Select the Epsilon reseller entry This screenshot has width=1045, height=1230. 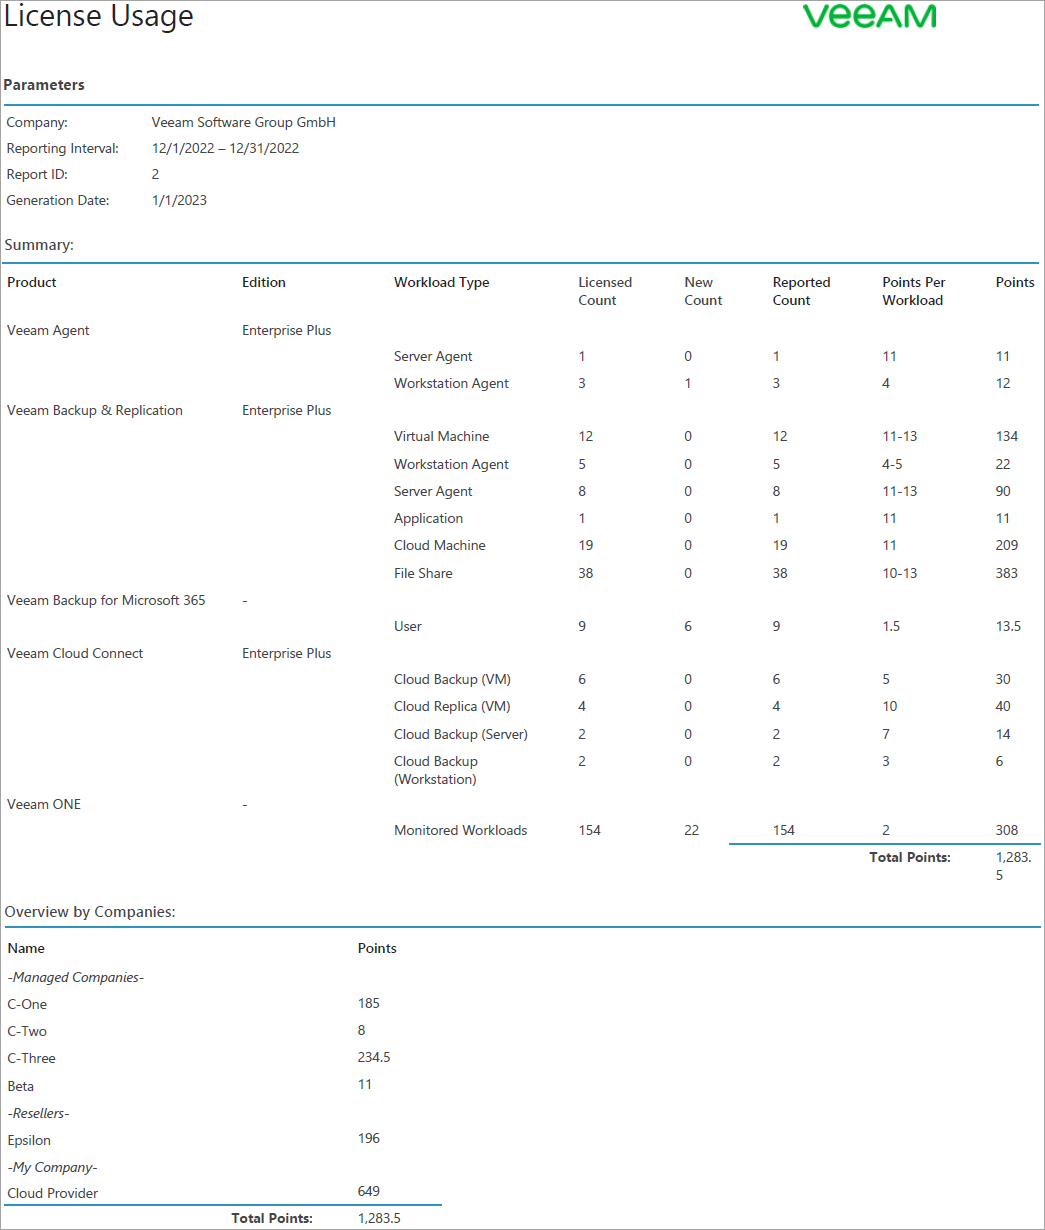(29, 1140)
